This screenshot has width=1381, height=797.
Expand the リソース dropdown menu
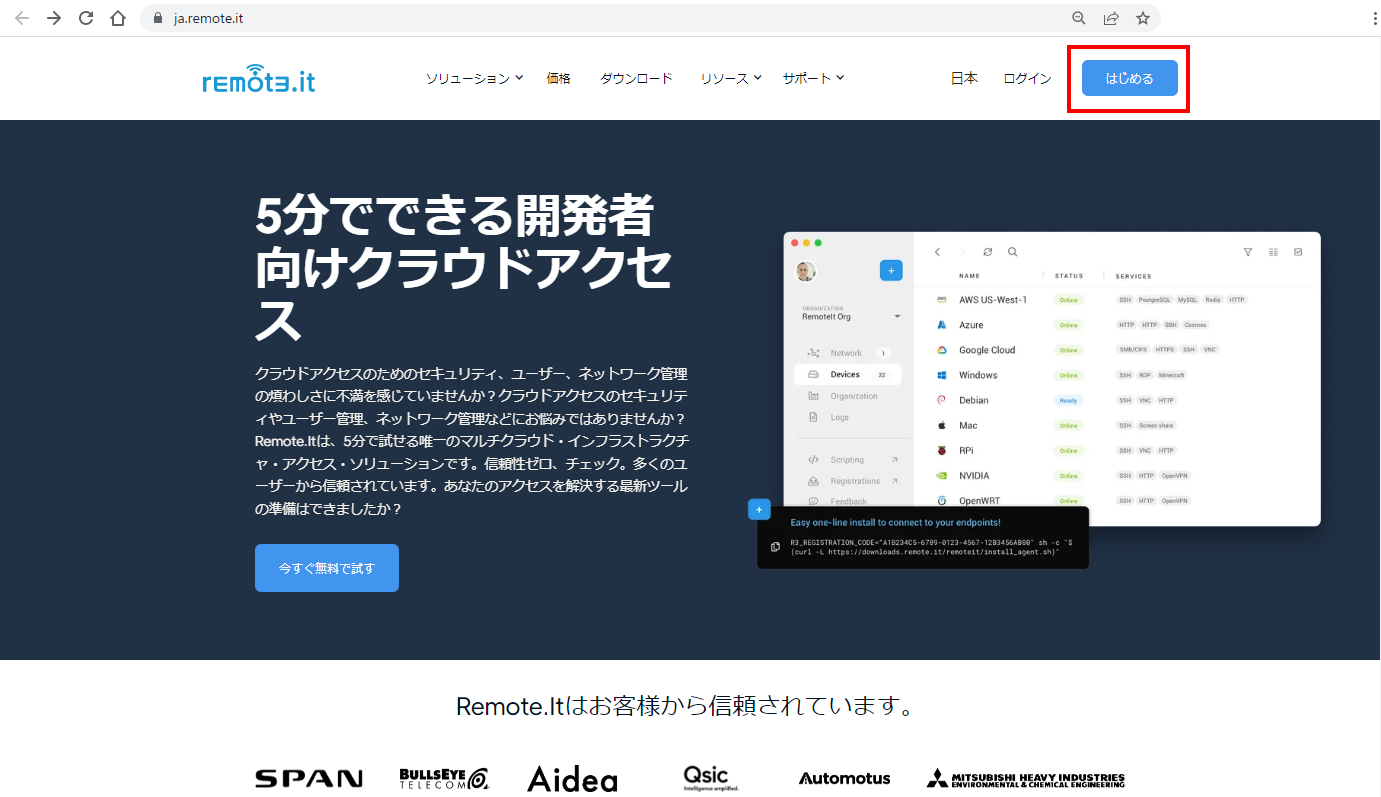(x=730, y=78)
